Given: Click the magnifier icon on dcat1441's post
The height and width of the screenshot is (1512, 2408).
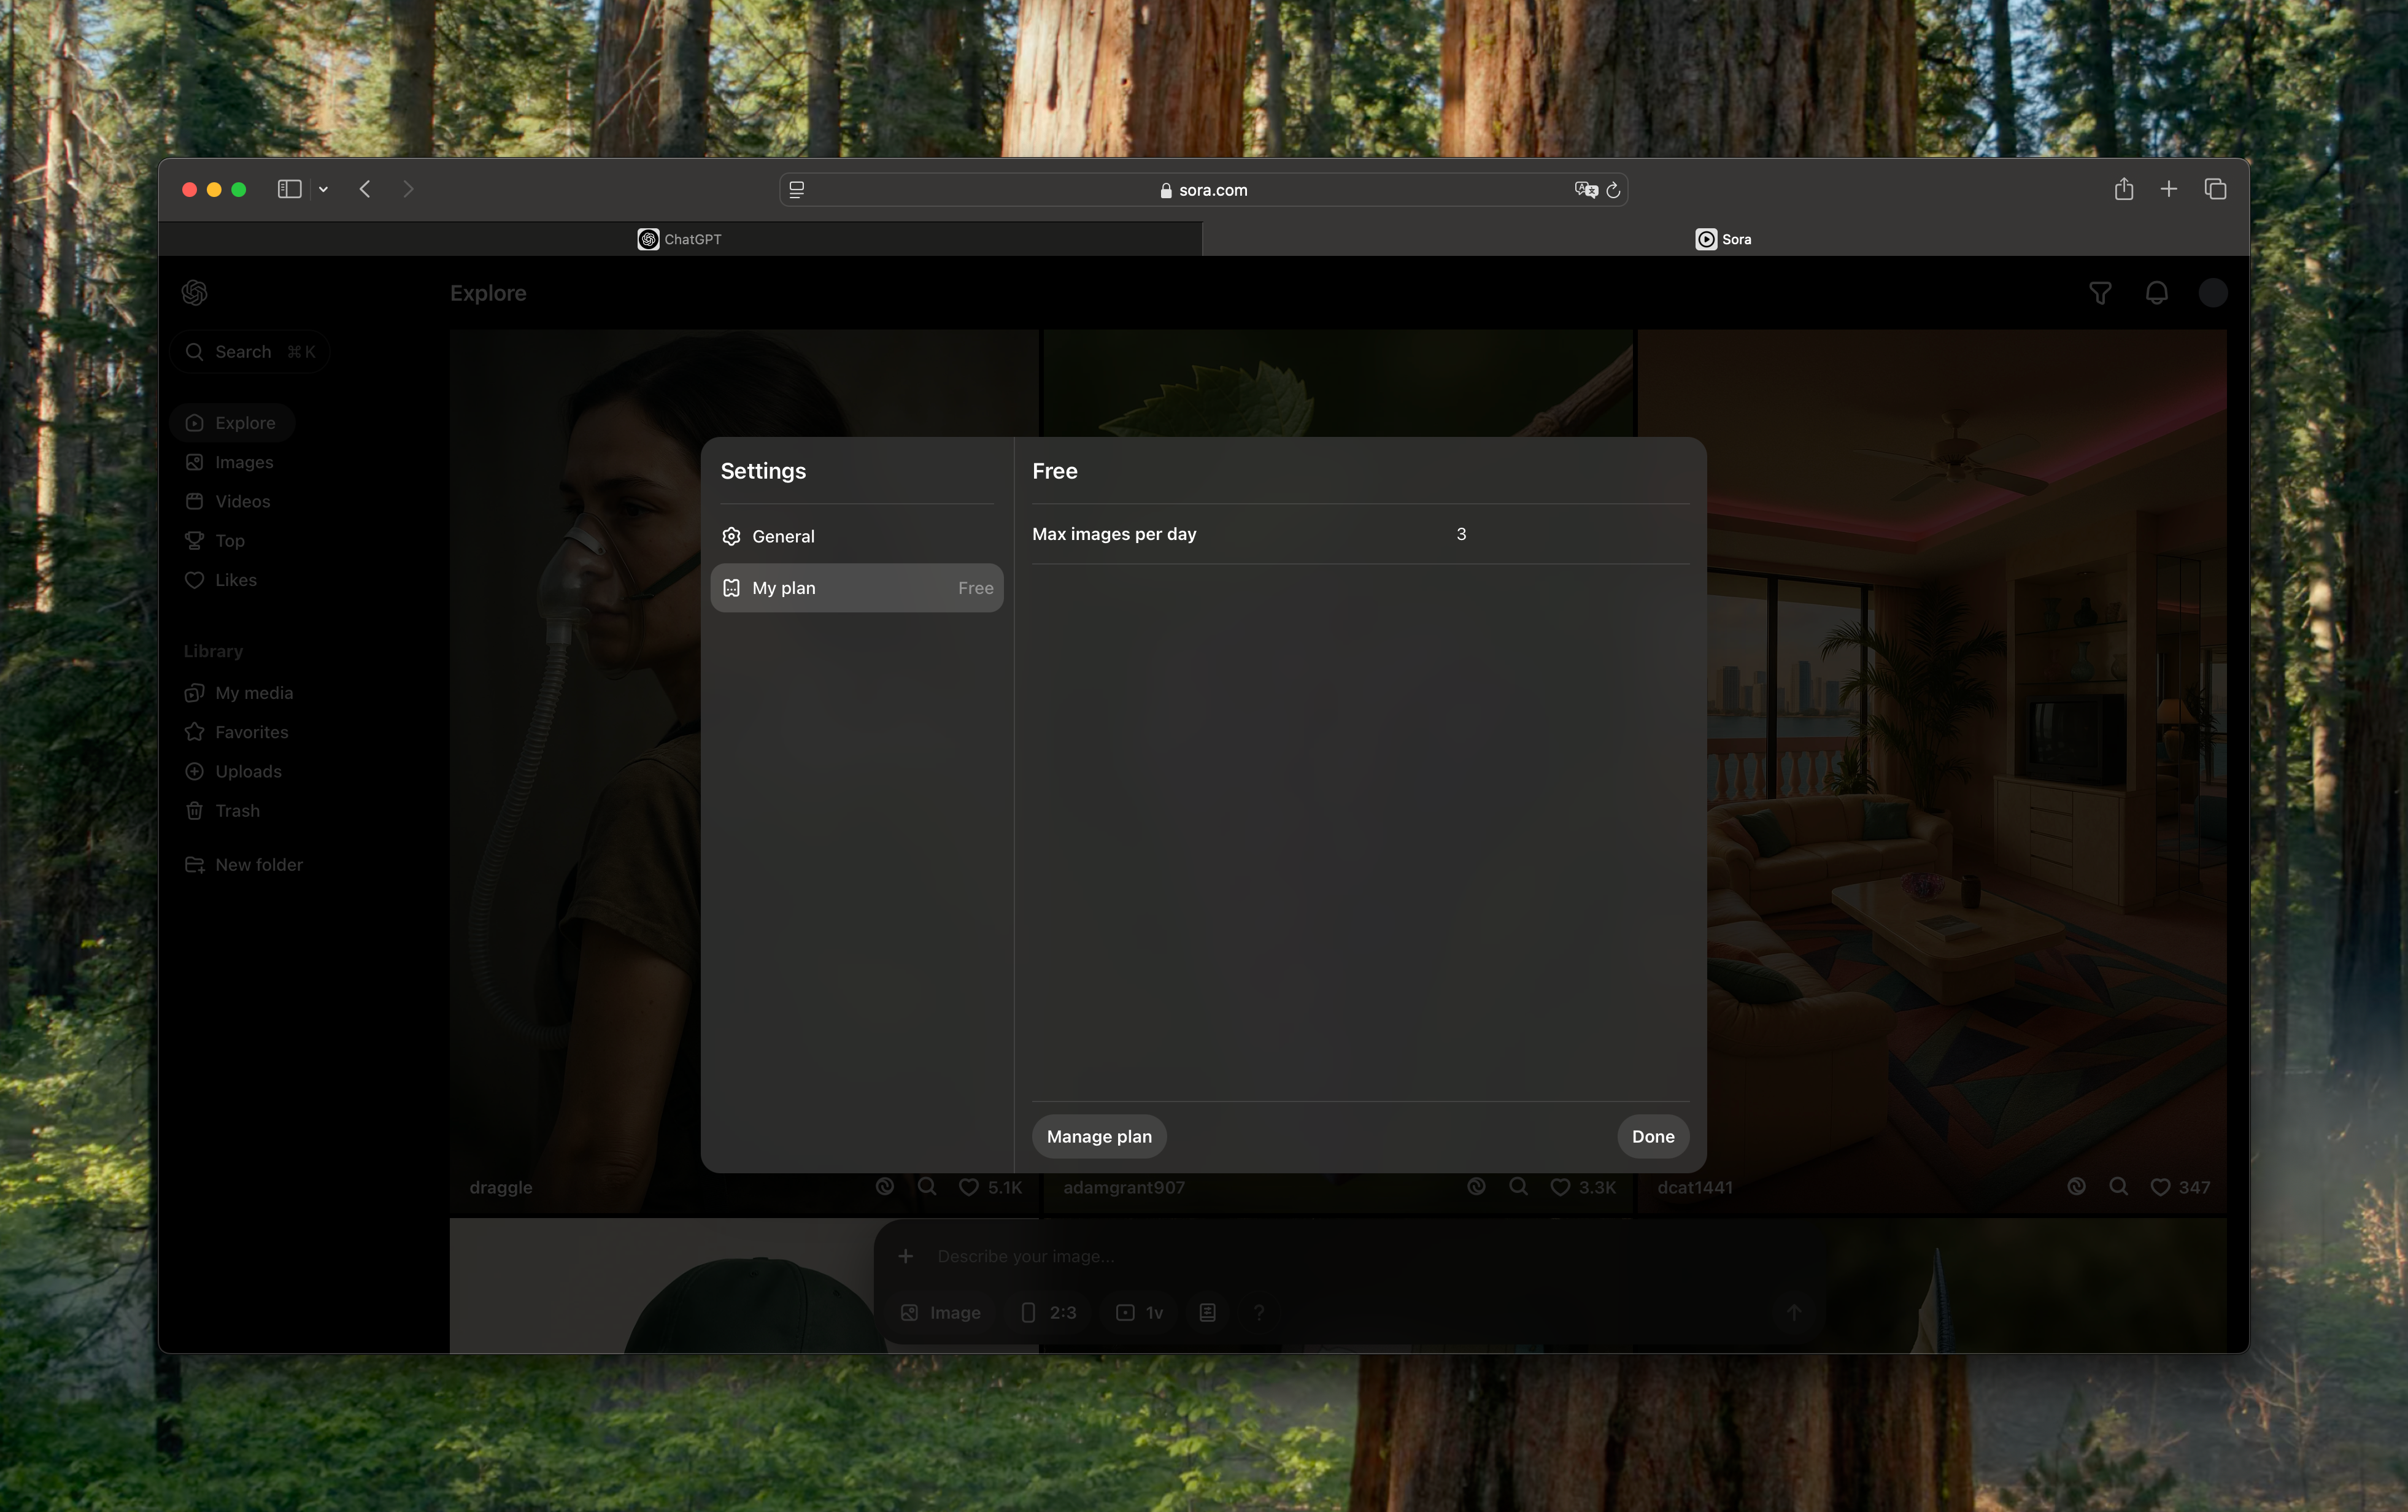Looking at the screenshot, I should [2118, 1186].
